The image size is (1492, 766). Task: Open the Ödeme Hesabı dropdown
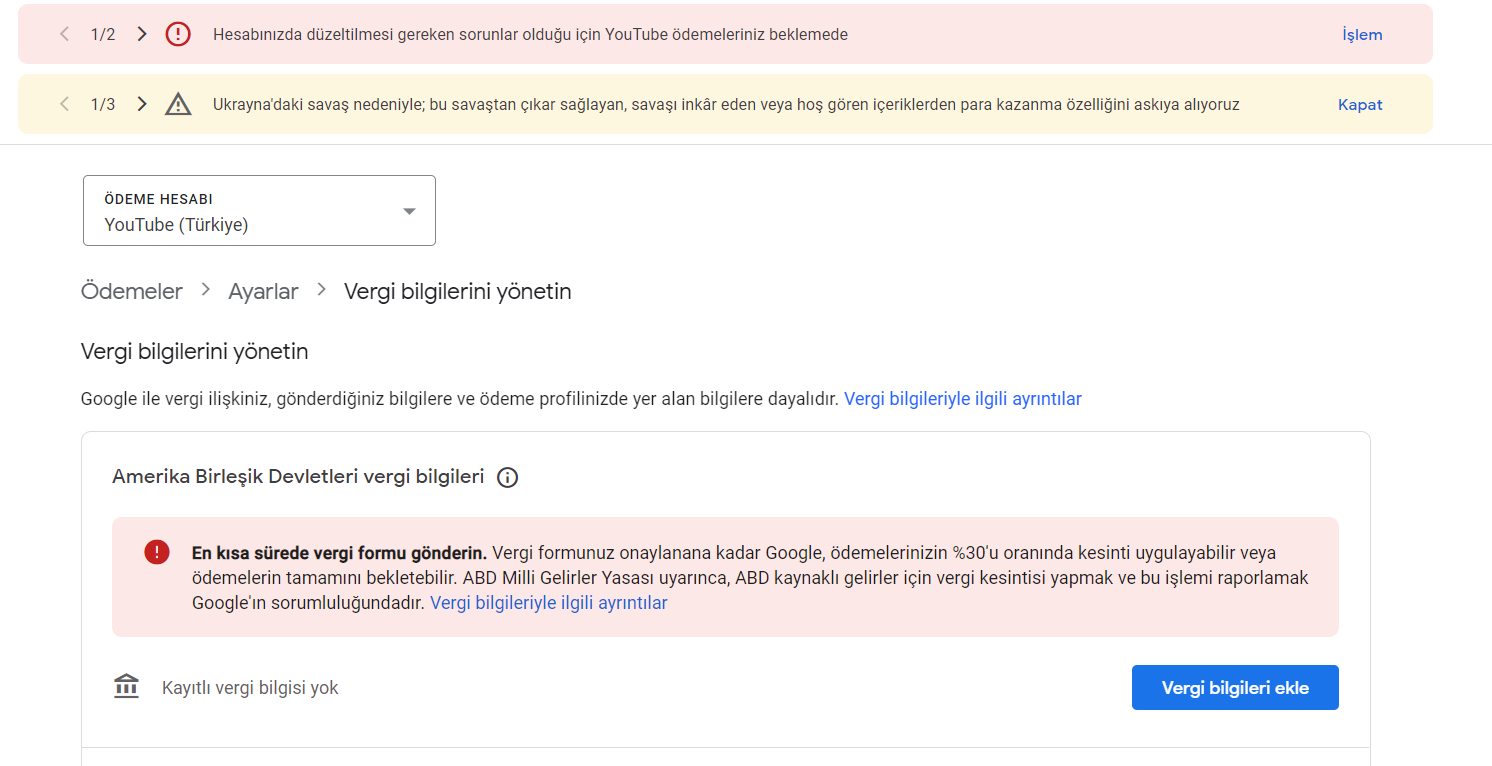(x=259, y=210)
